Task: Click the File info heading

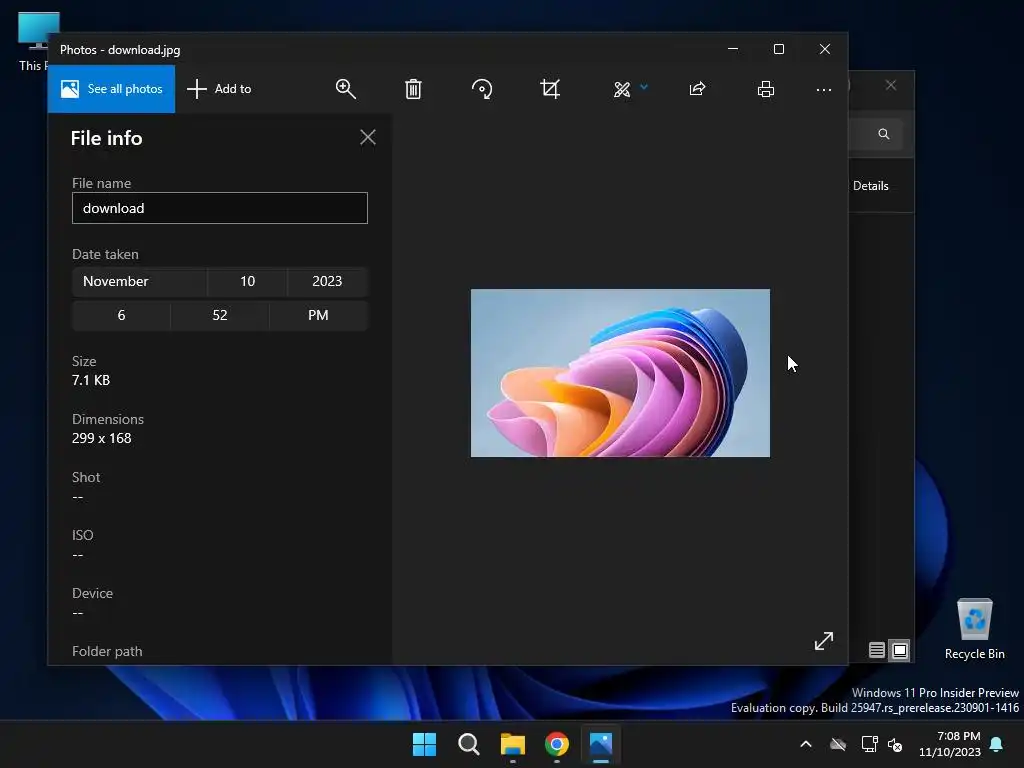Action: [106, 138]
